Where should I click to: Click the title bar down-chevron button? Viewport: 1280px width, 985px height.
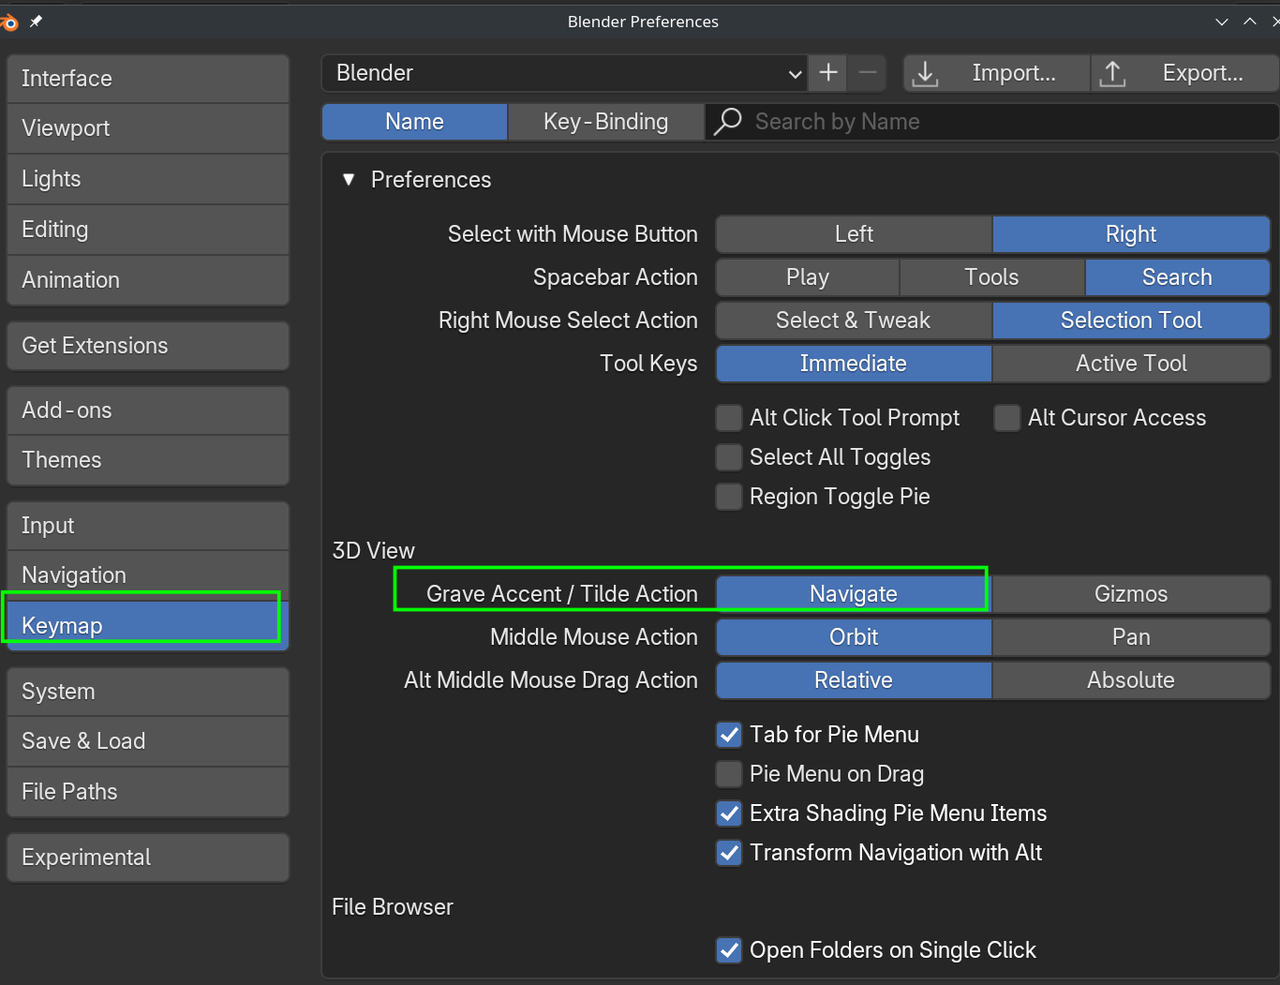coord(1222,21)
